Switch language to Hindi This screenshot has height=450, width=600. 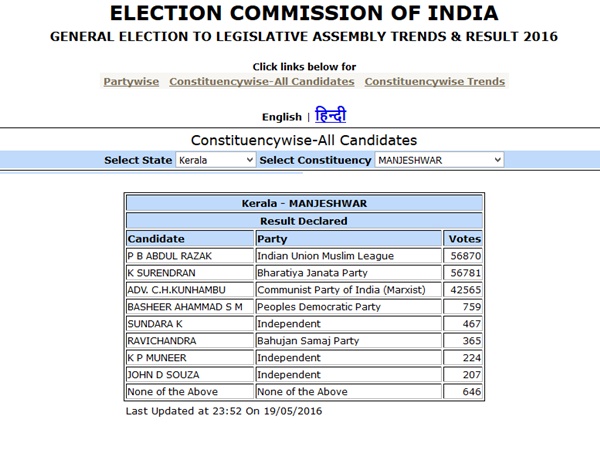coord(331,115)
